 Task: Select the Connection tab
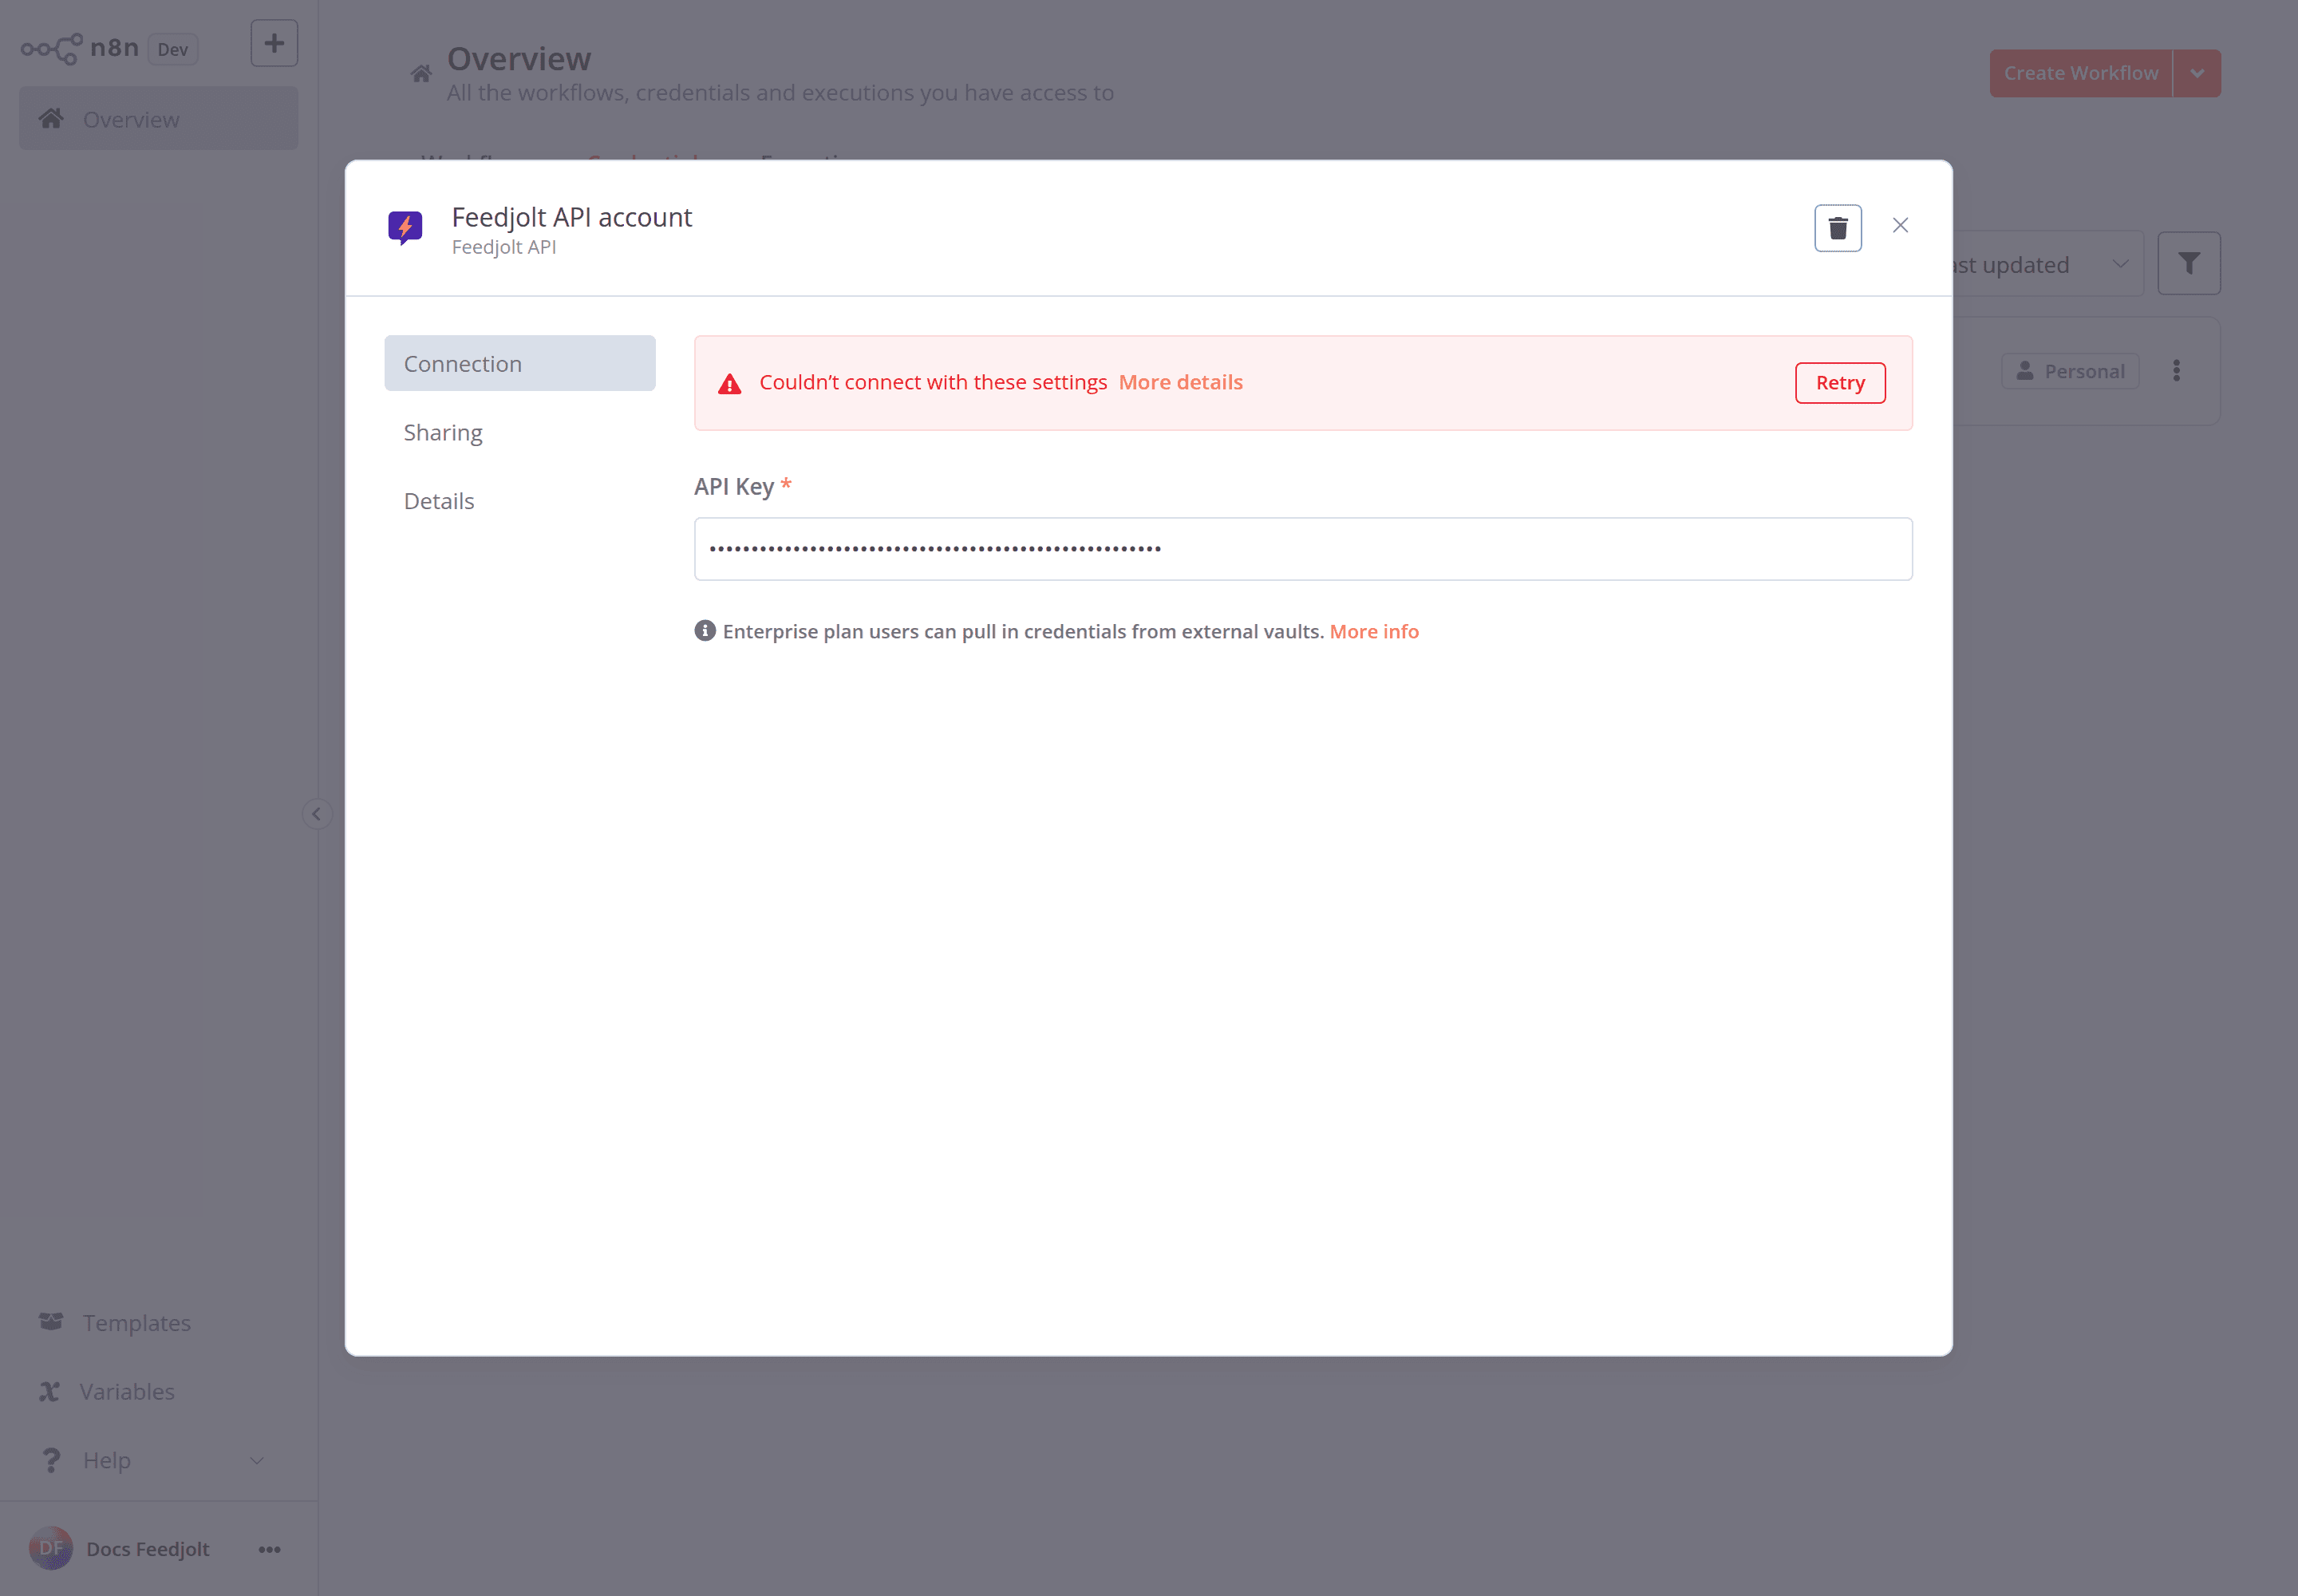pos(520,363)
